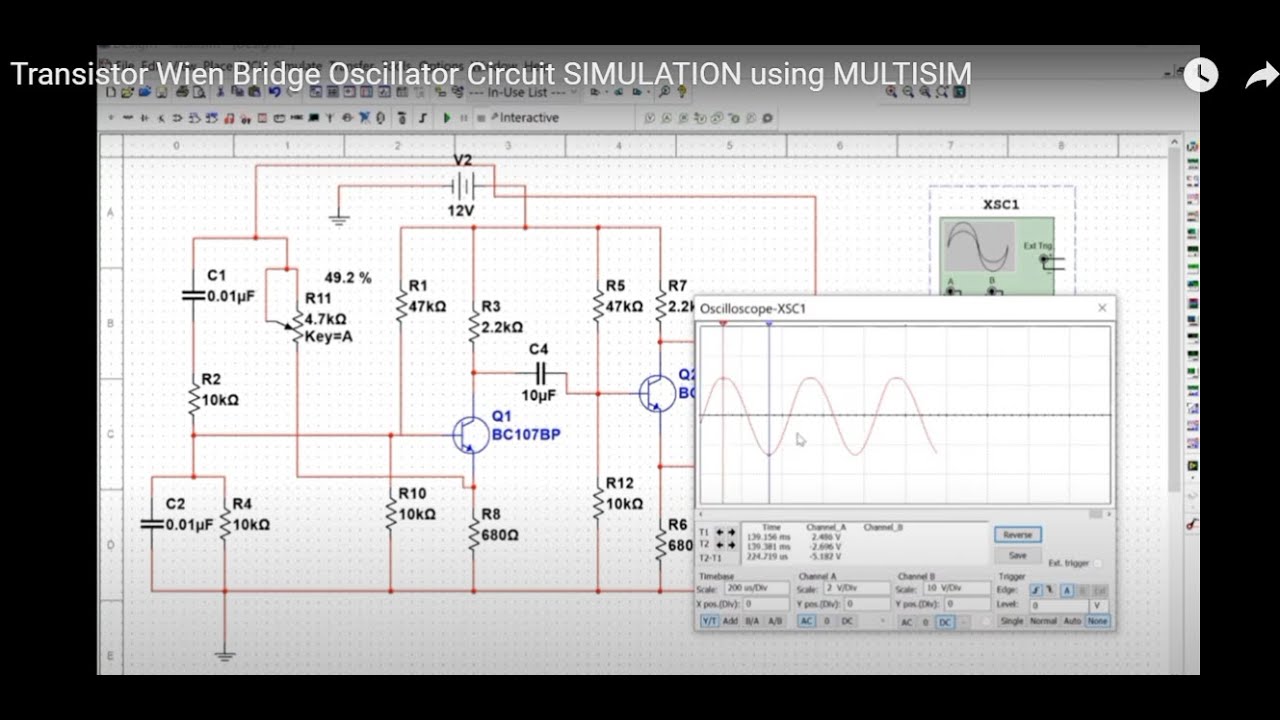Set Channel B coupling to AC
1280x720 pixels.
tap(907, 622)
